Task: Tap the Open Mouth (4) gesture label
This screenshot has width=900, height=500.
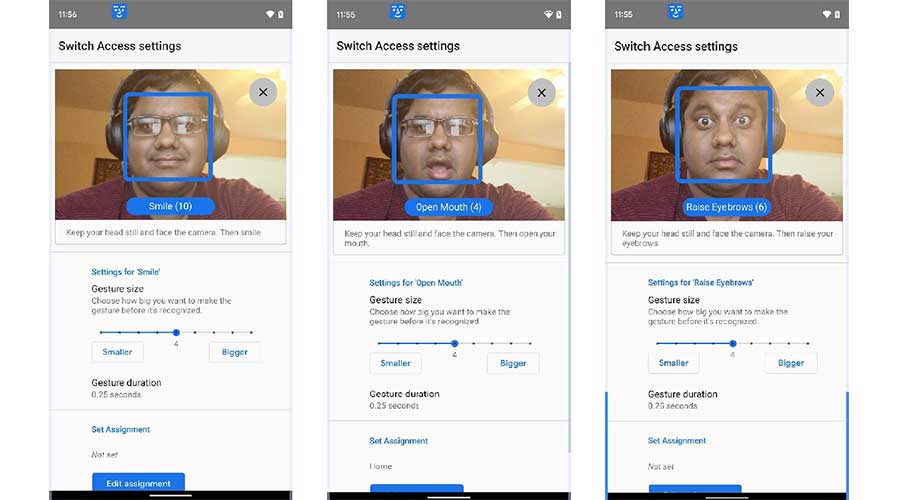Action: tap(449, 207)
